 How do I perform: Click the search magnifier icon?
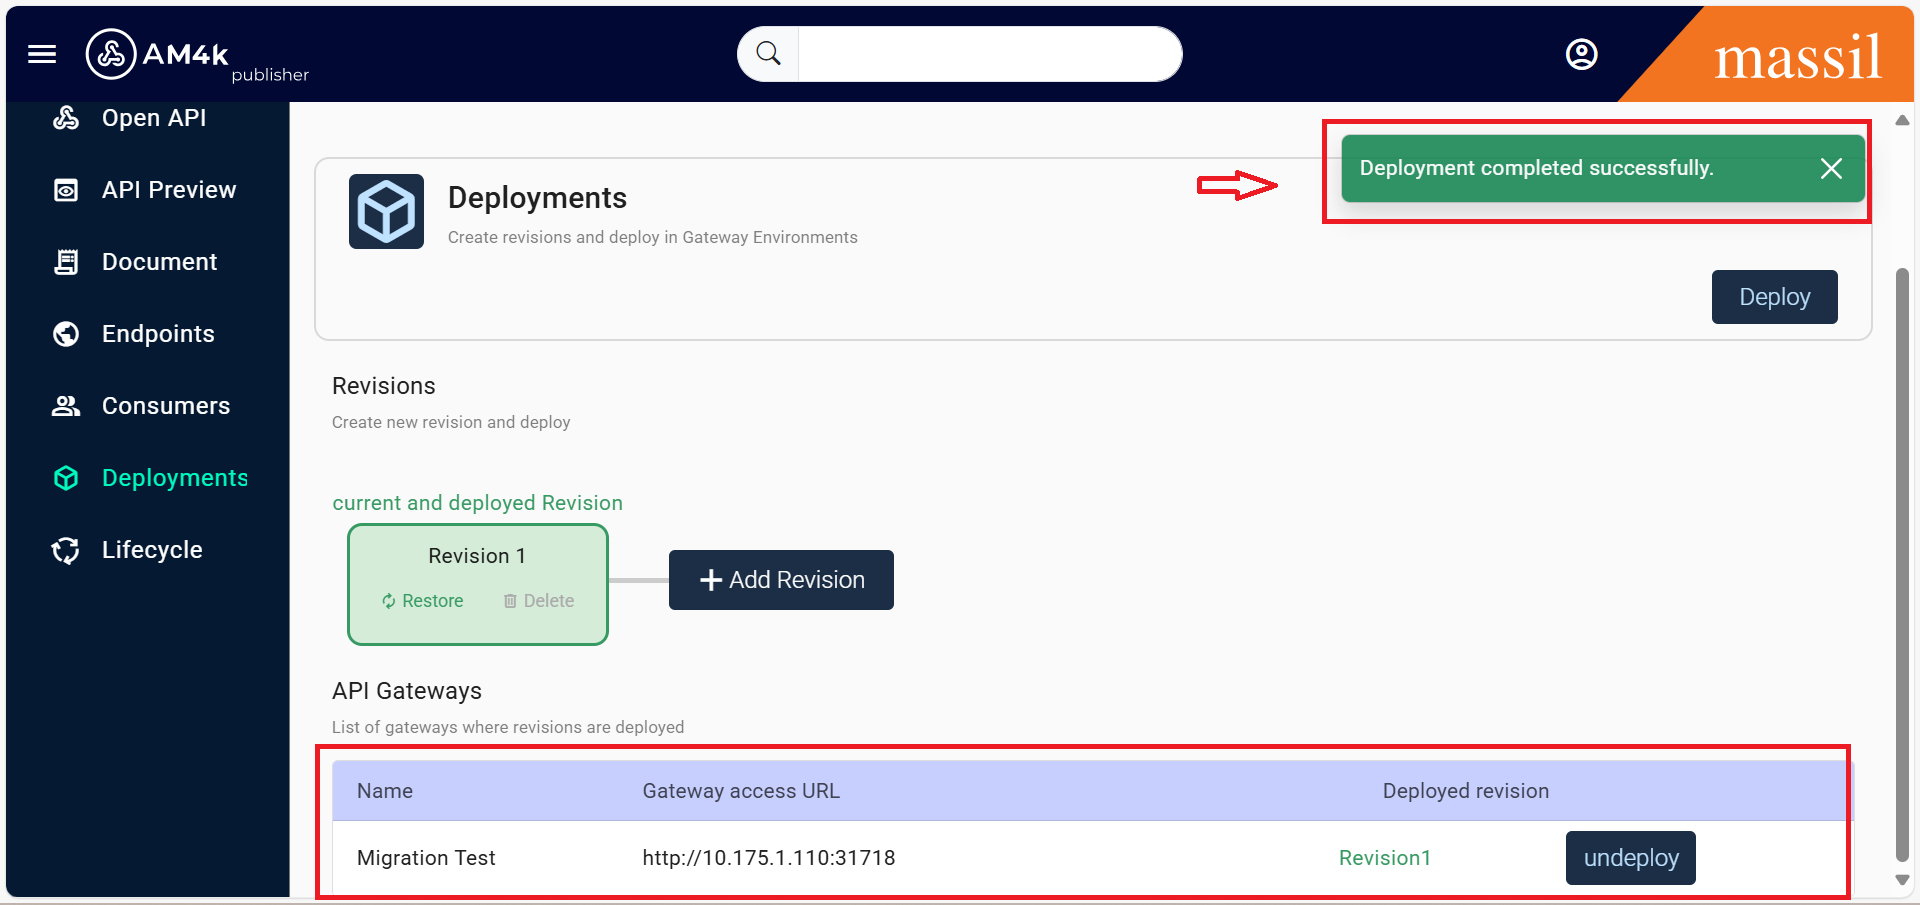tap(768, 54)
